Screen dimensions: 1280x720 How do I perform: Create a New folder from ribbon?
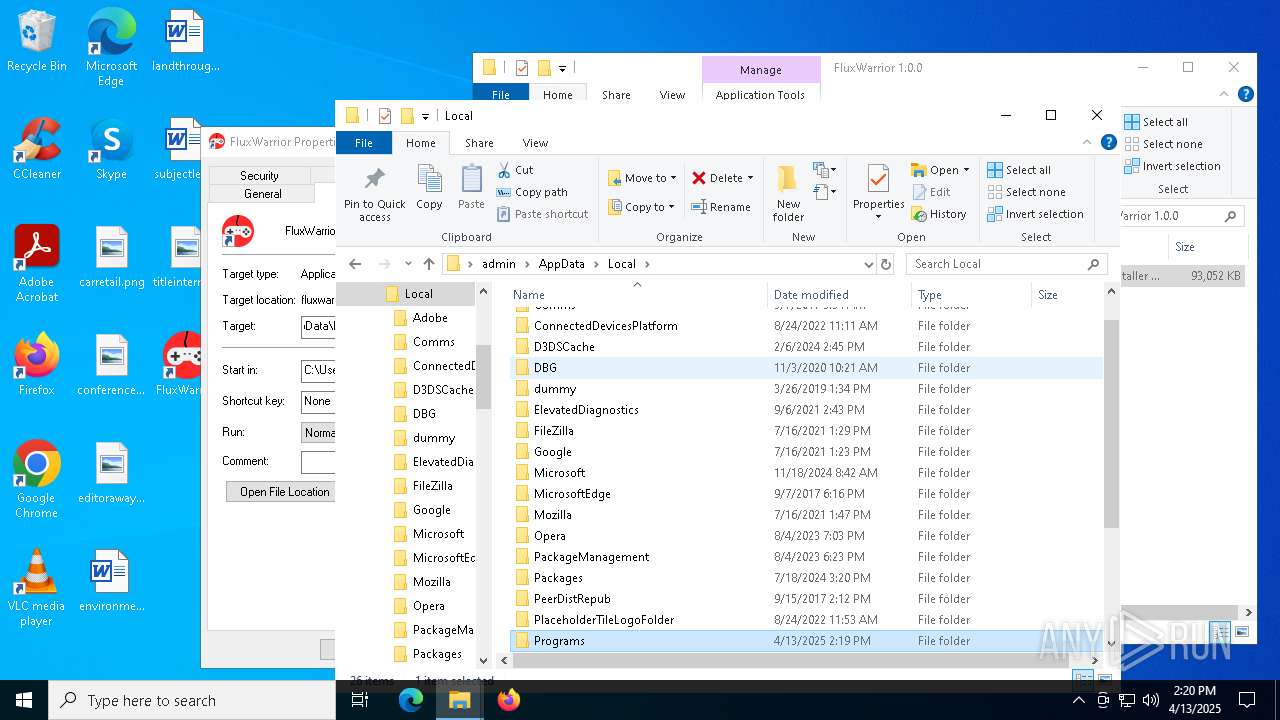pos(788,193)
